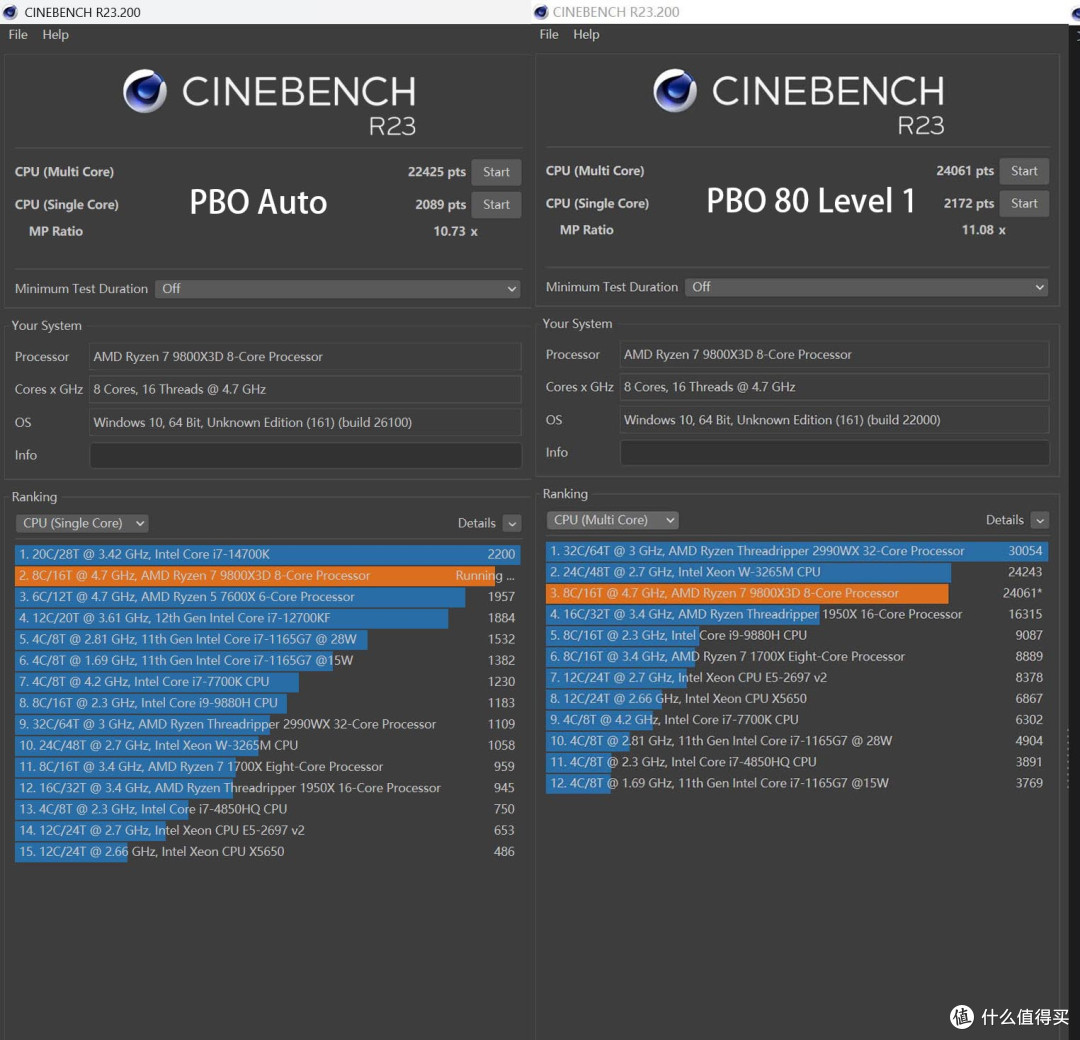This screenshot has width=1080, height=1040.
Task: Click the Cinebench sphere logo in right window
Action: pos(675,90)
